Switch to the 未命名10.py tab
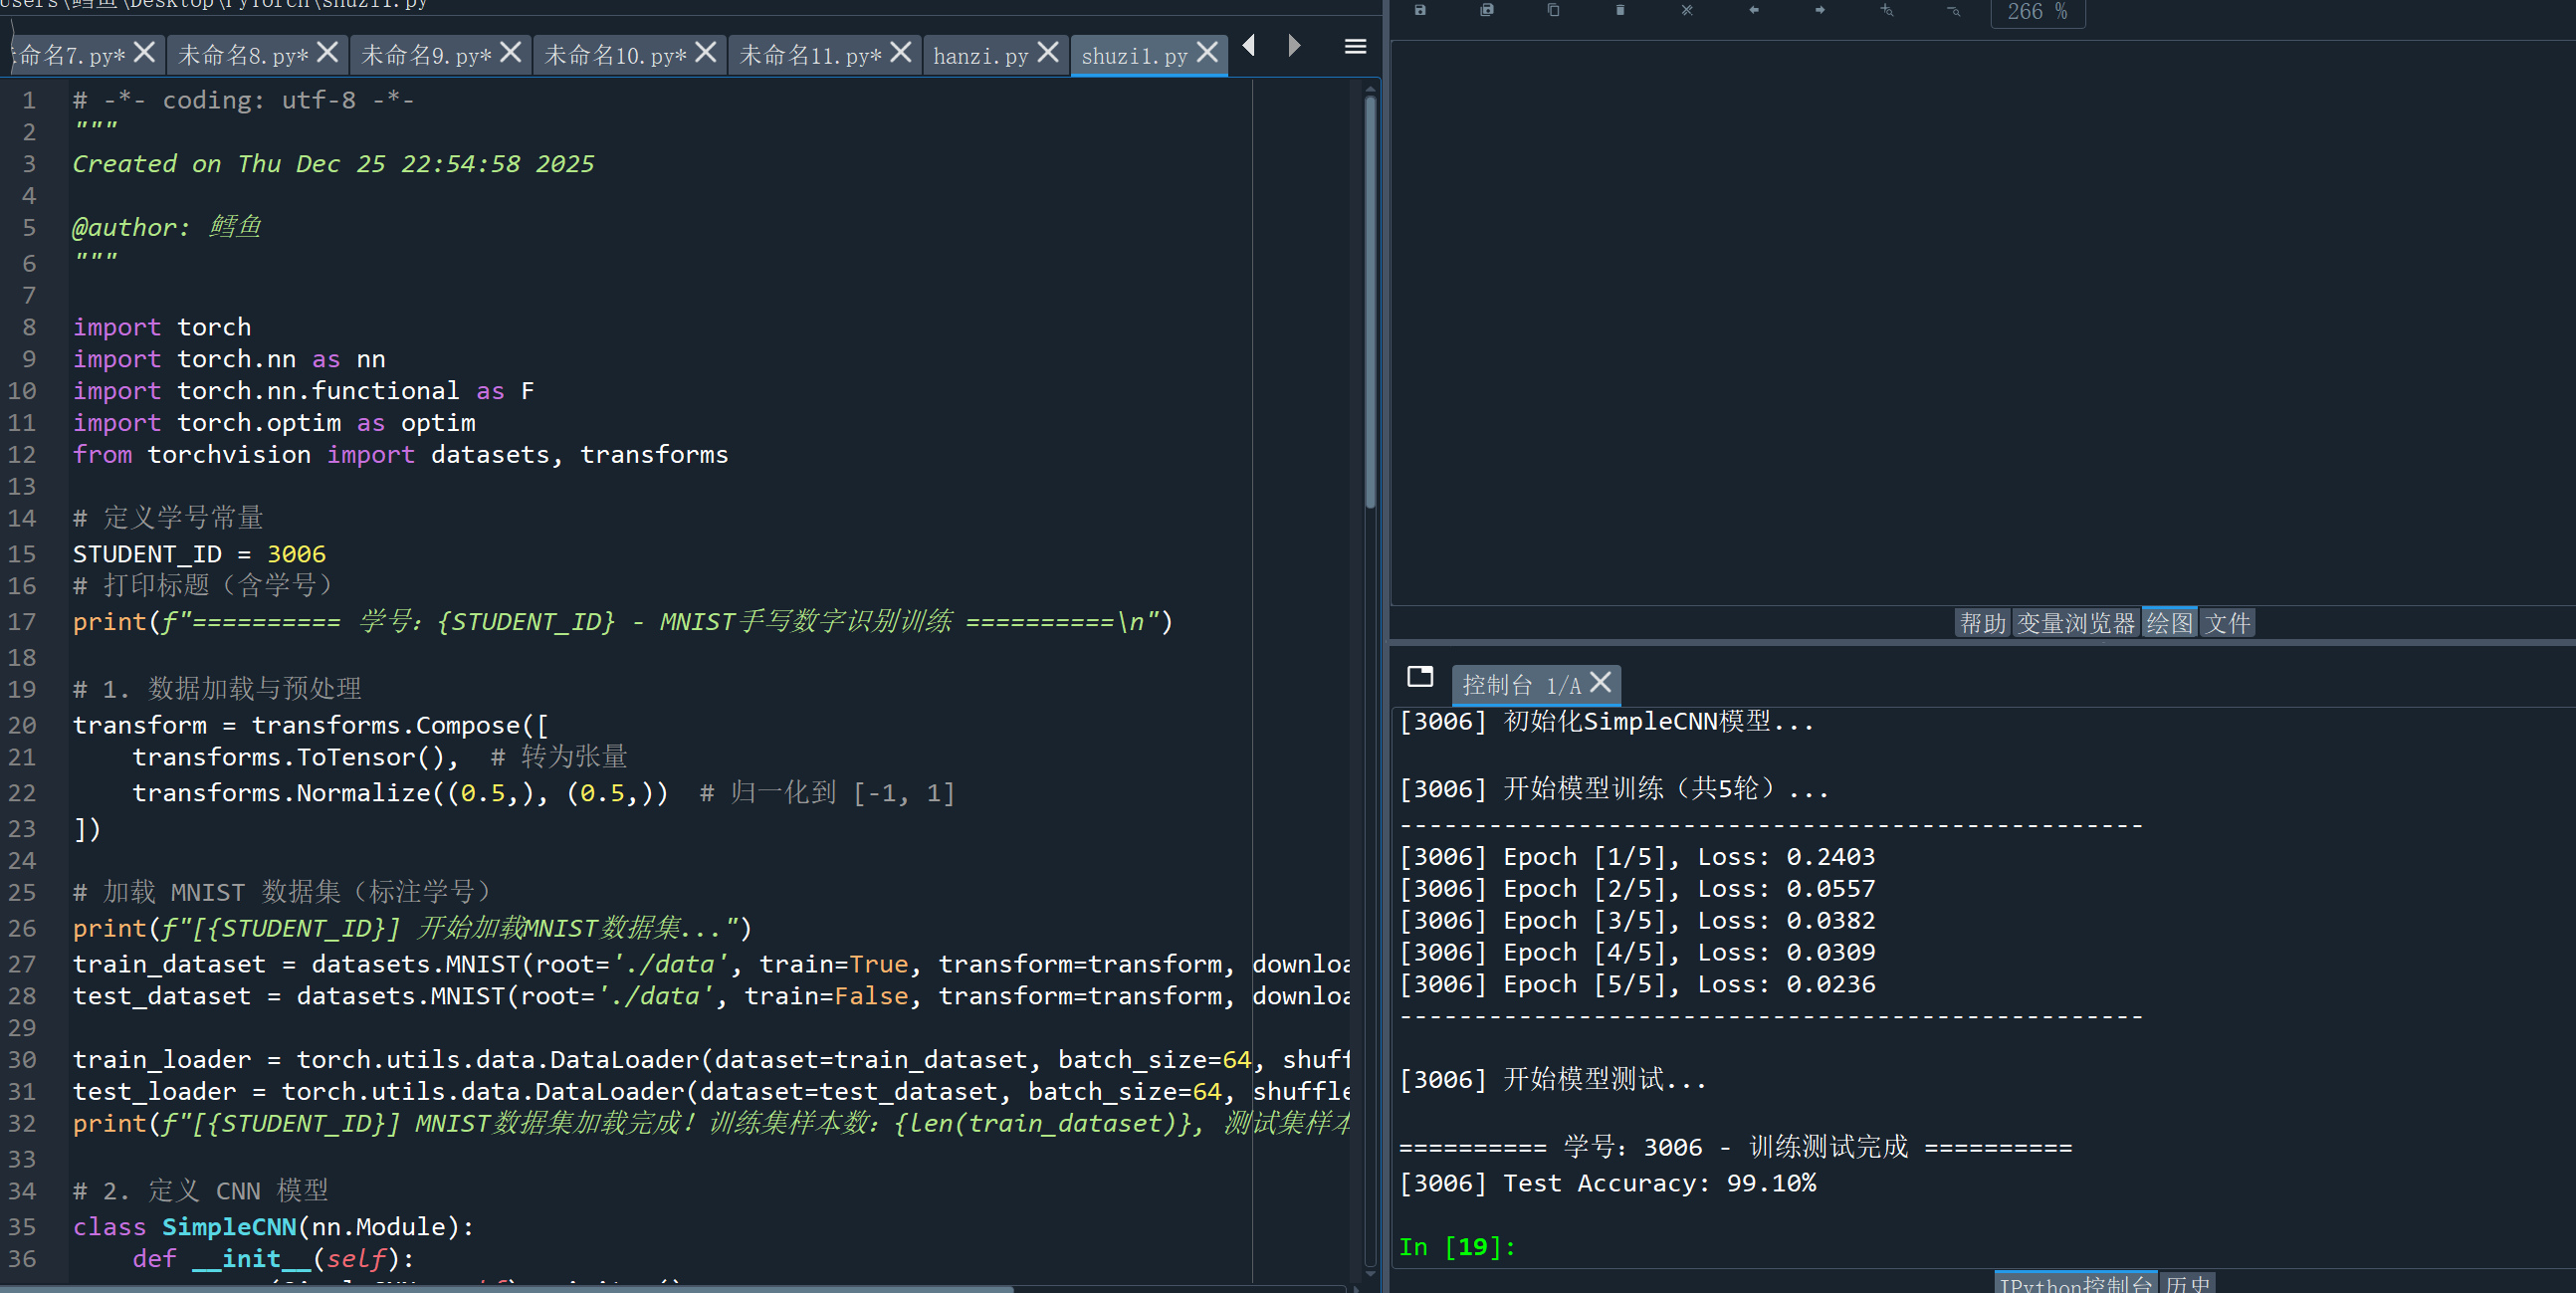The width and height of the screenshot is (2576, 1293). tap(614, 56)
